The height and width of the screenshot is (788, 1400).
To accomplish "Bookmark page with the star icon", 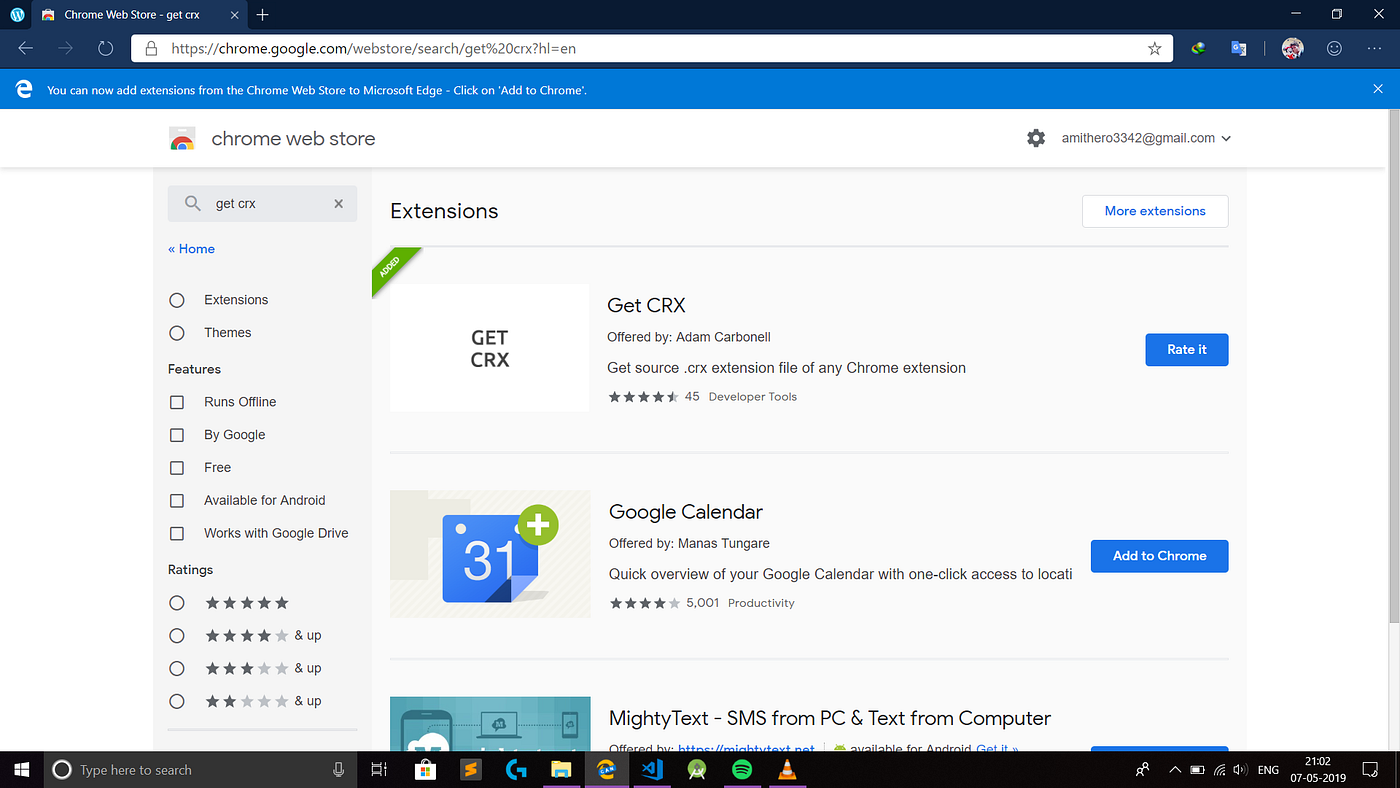I will pyautogui.click(x=1154, y=48).
